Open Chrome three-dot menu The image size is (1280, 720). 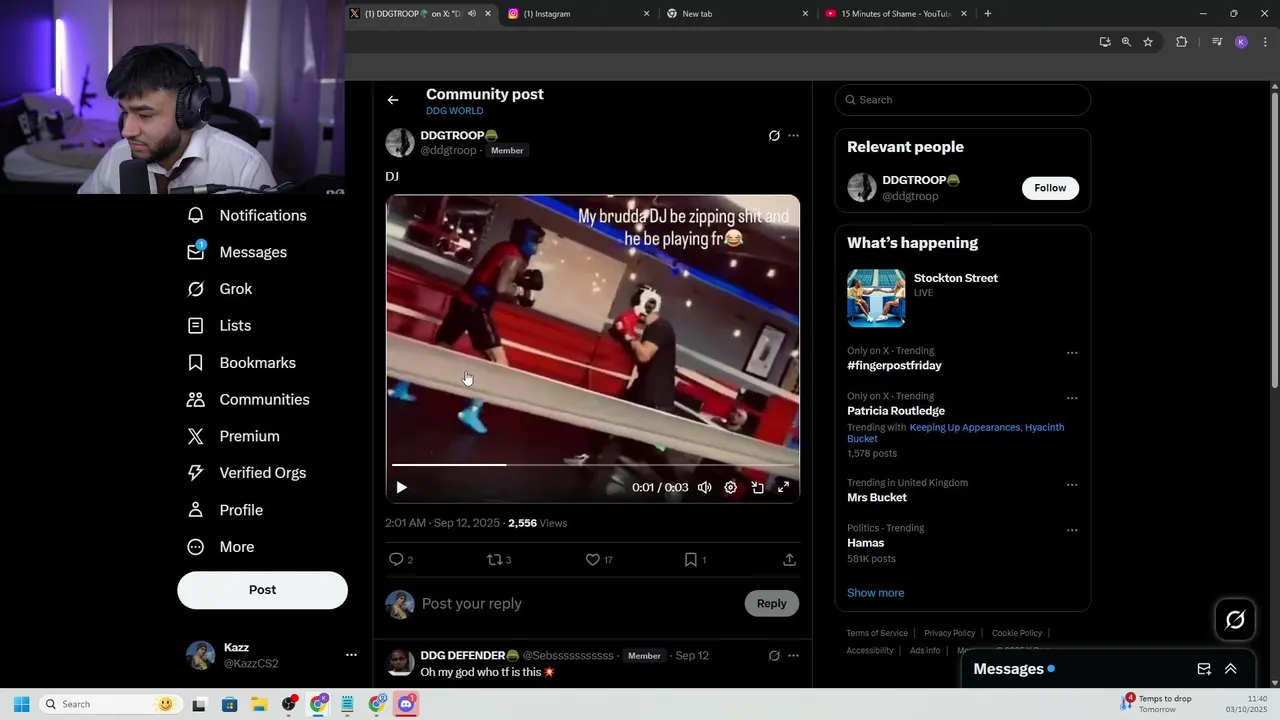point(1265,42)
